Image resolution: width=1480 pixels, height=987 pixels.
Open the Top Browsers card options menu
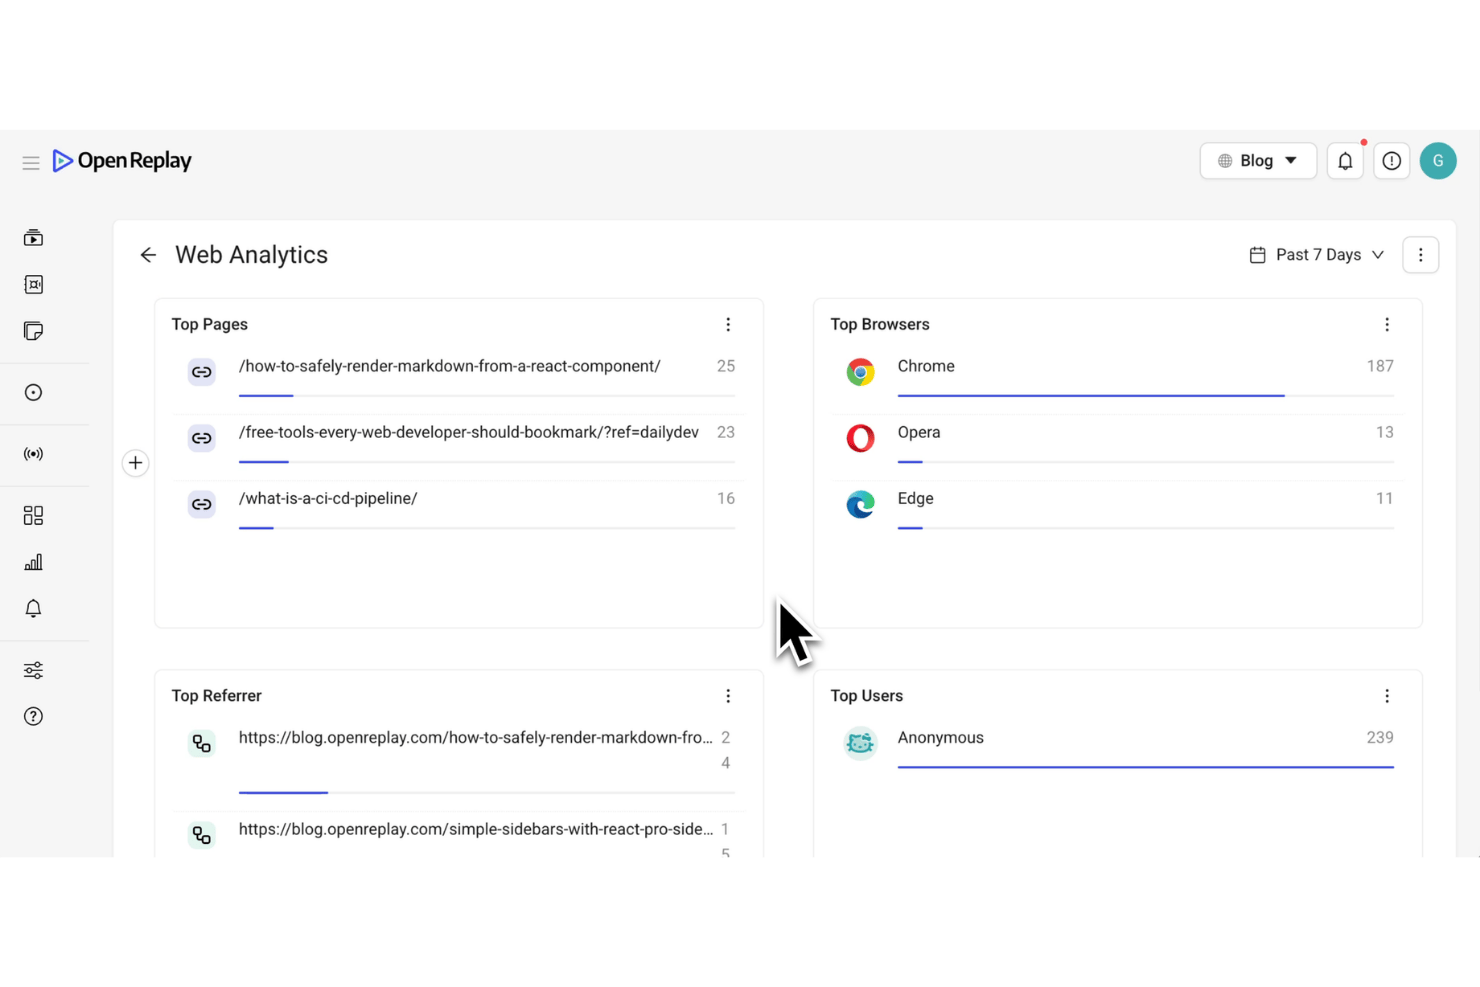point(1387,324)
